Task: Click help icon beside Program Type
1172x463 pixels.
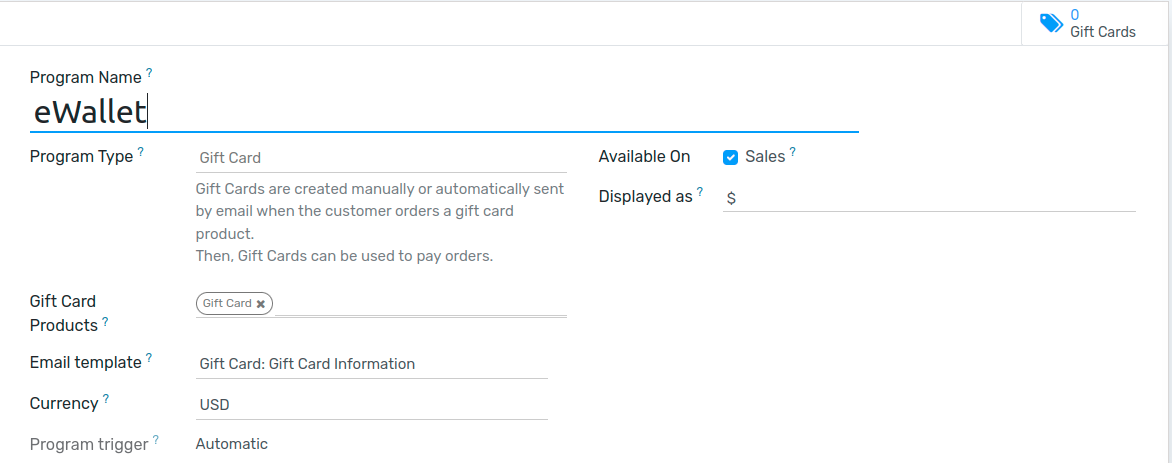Action: tap(140, 152)
